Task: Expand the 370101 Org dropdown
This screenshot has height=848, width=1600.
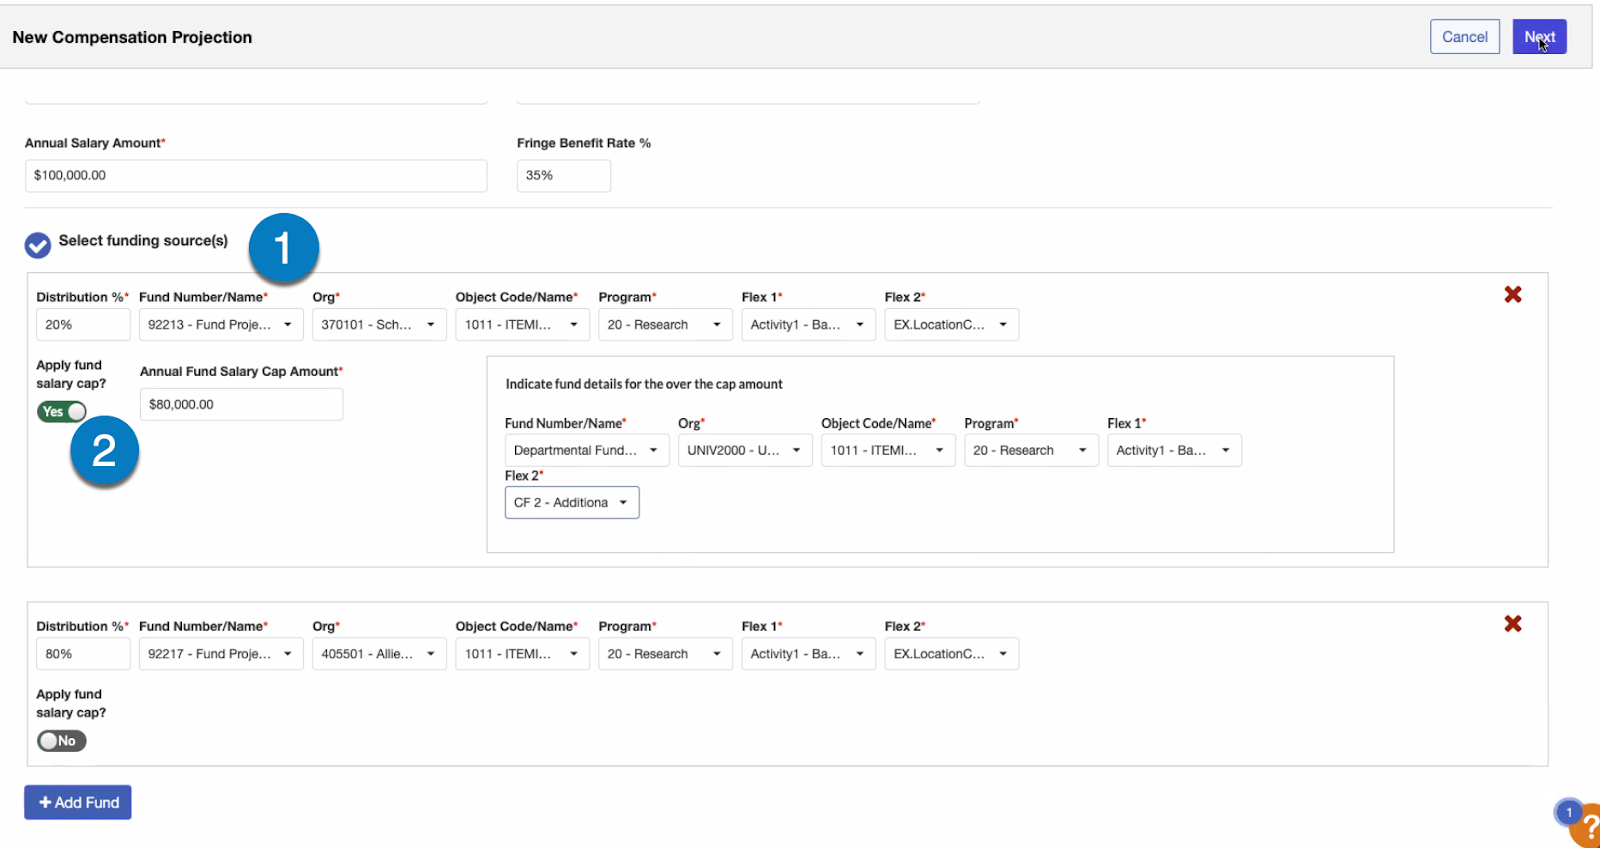Action: pyautogui.click(x=378, y=325)
